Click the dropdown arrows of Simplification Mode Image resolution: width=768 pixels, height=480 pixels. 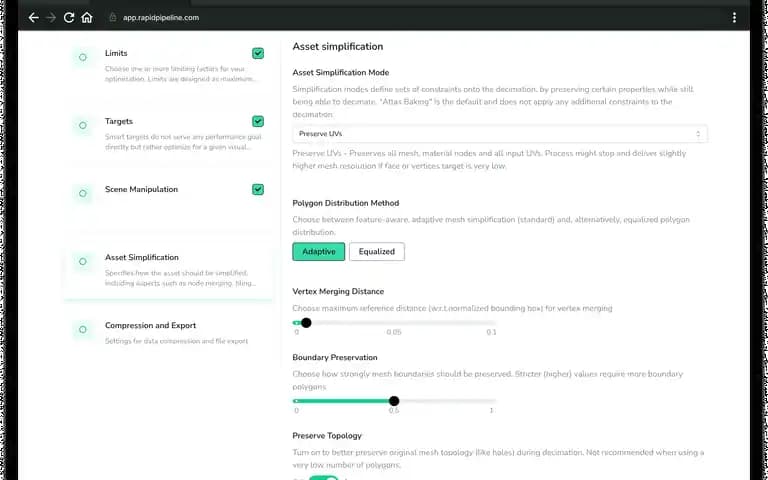pos(698,134)
